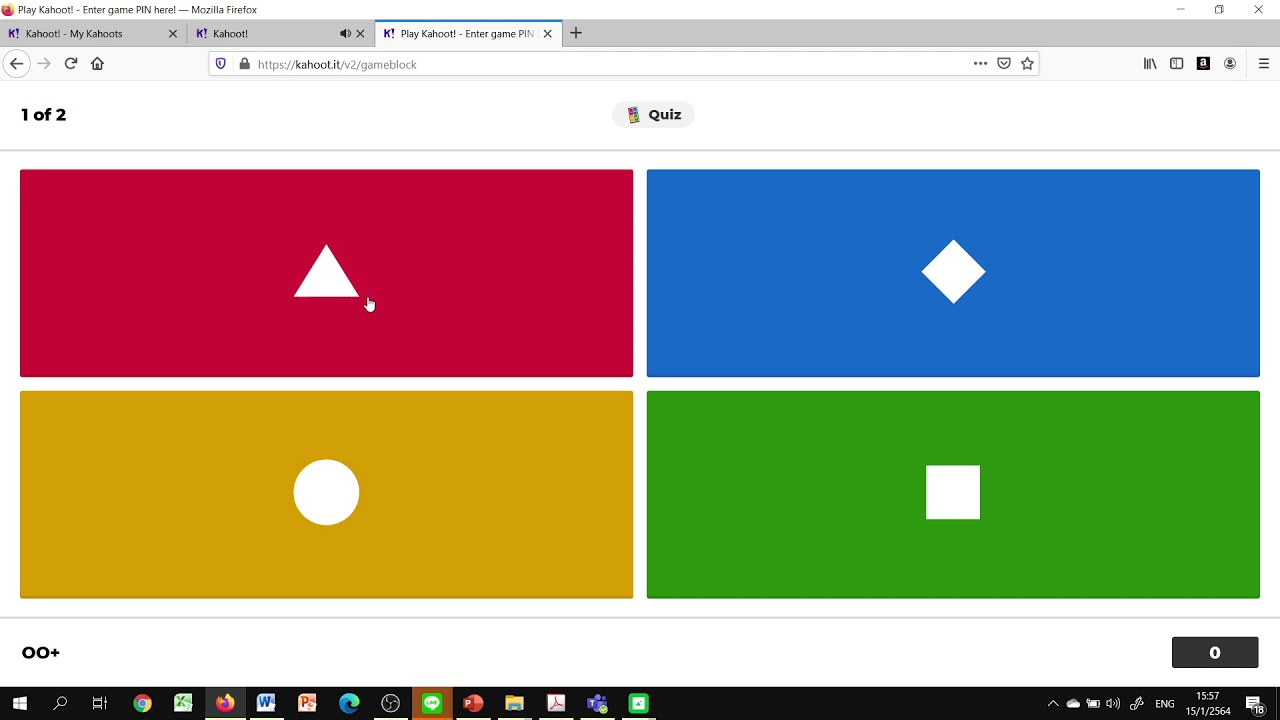1280x720 pixels.
Task: Switch ENG input language
Action: (x=1165, y=704)
